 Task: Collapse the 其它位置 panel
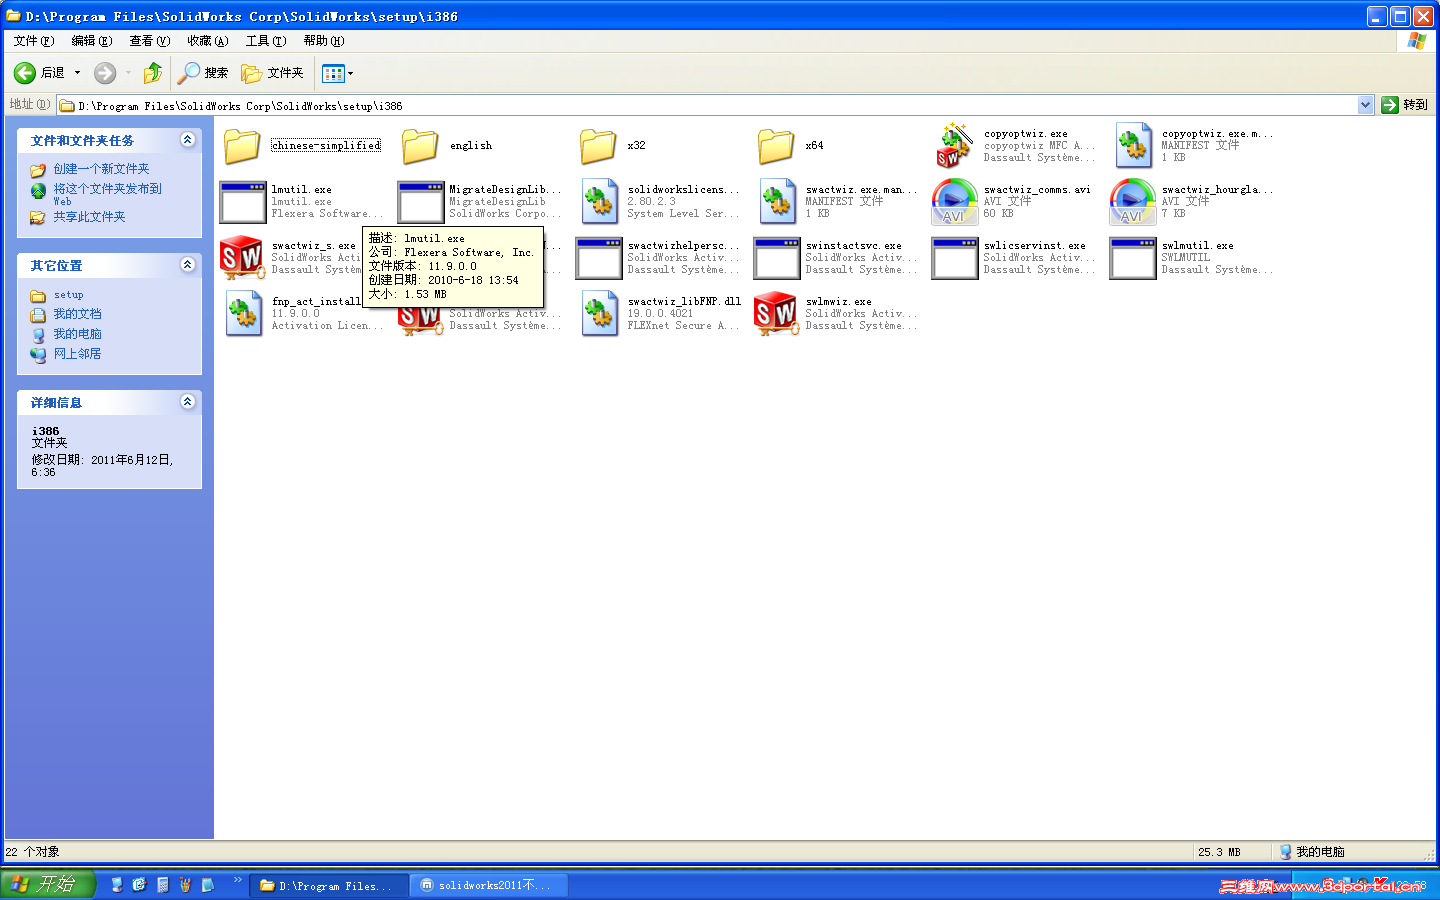[x=187, y=265]
